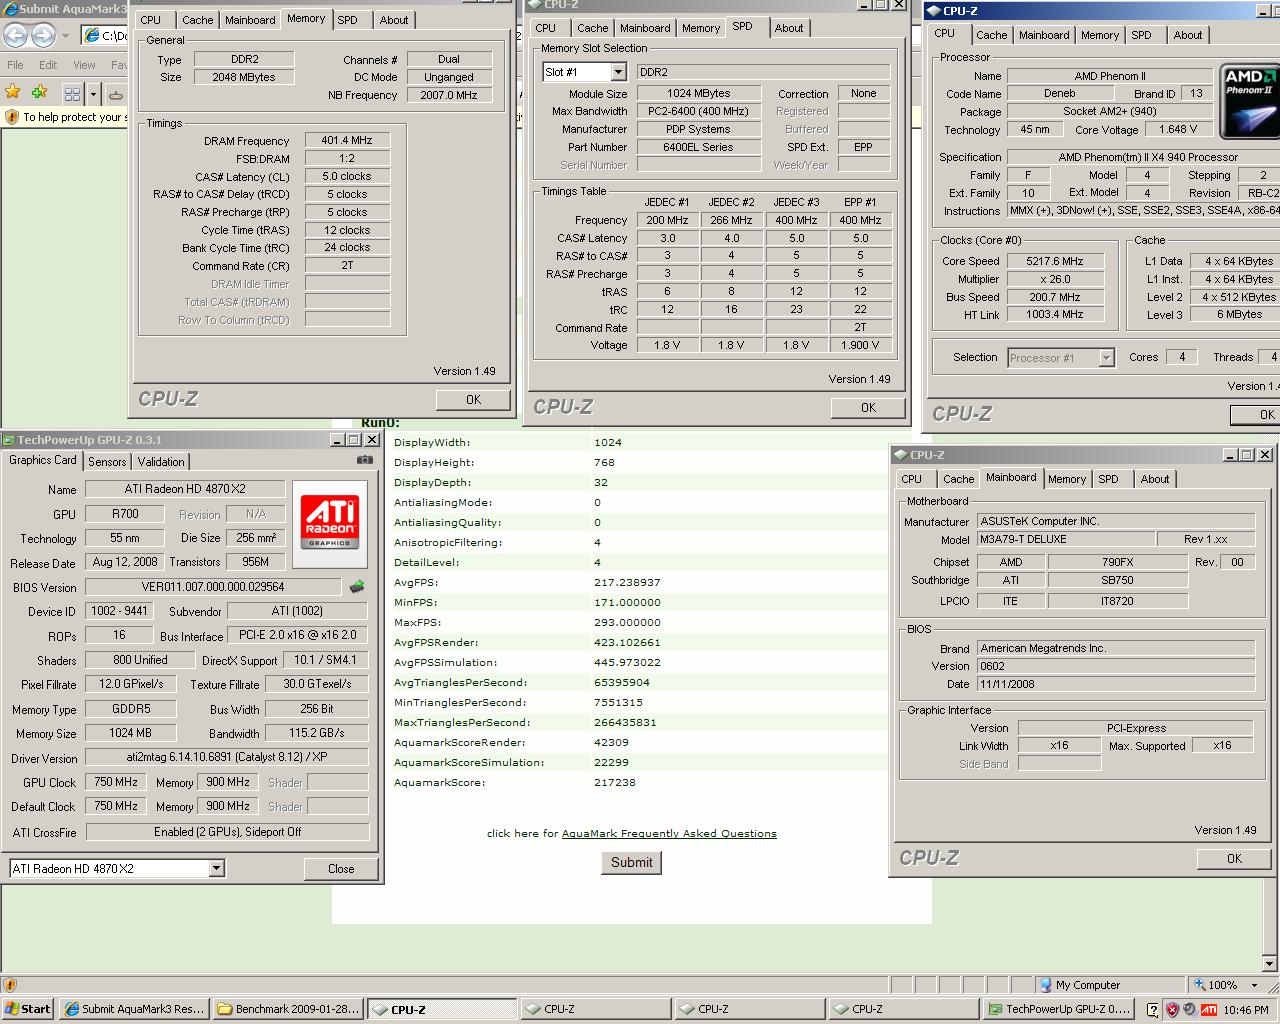Click the IE page icon in address bar
Screen dimensions: 1280x1024
tap(93, 36)
